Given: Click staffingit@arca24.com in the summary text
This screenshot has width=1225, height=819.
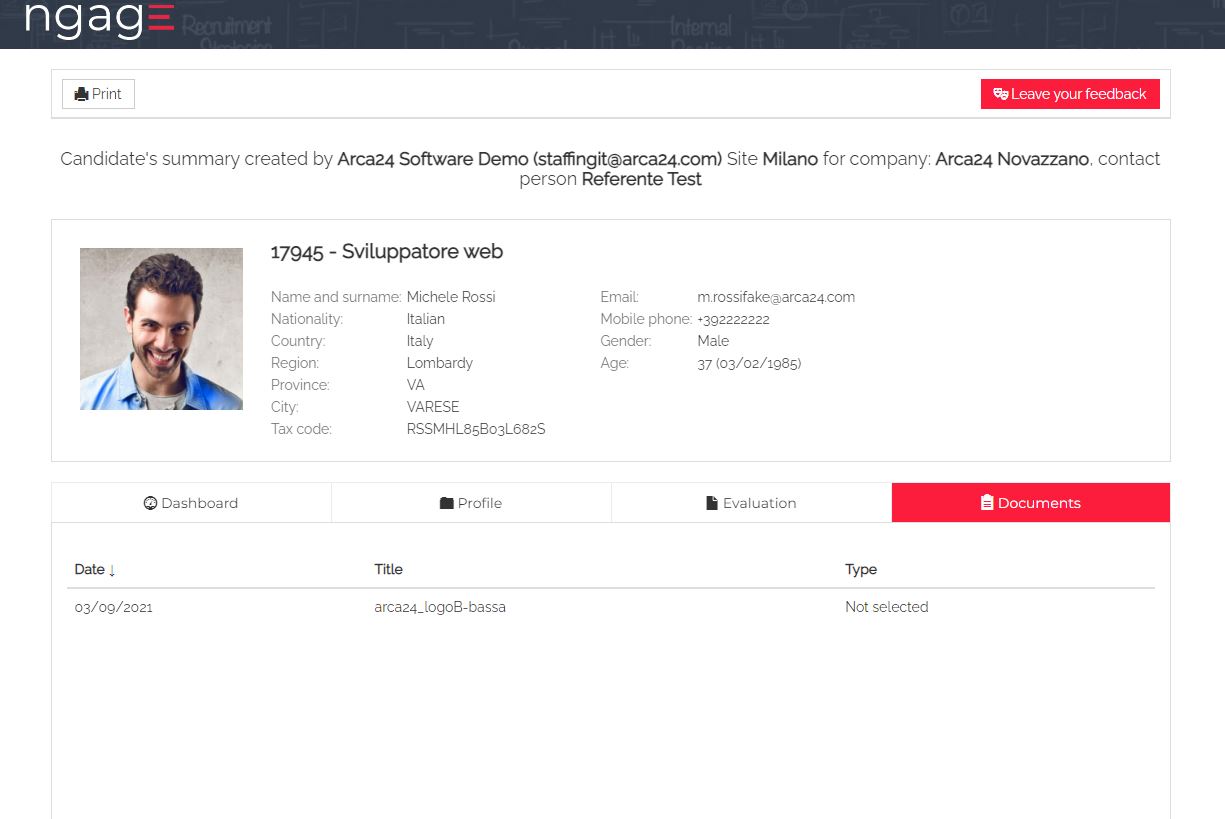Looking at the screenshot, I should tap(627, 159).
